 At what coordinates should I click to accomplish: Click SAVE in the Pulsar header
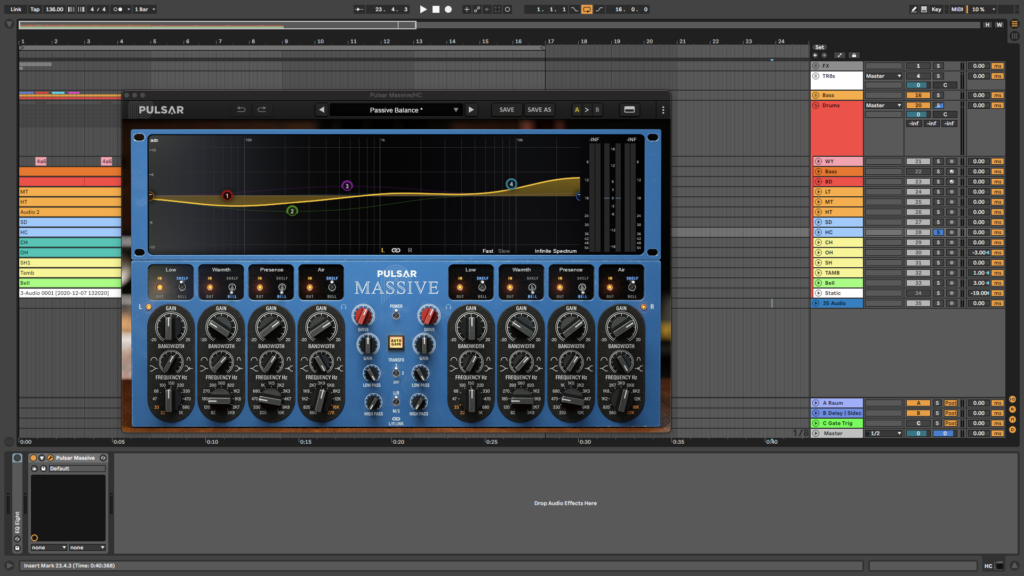point(507,110)
